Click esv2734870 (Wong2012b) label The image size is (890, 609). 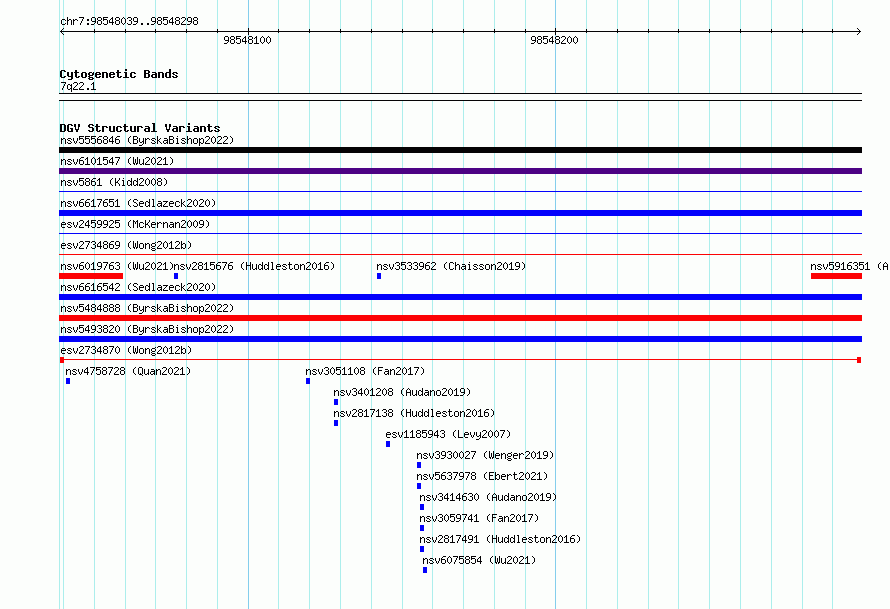click(126, 350)
